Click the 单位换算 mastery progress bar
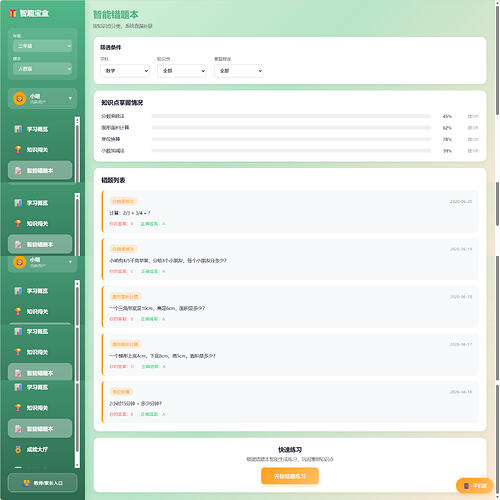 click(x=291, y=139)
